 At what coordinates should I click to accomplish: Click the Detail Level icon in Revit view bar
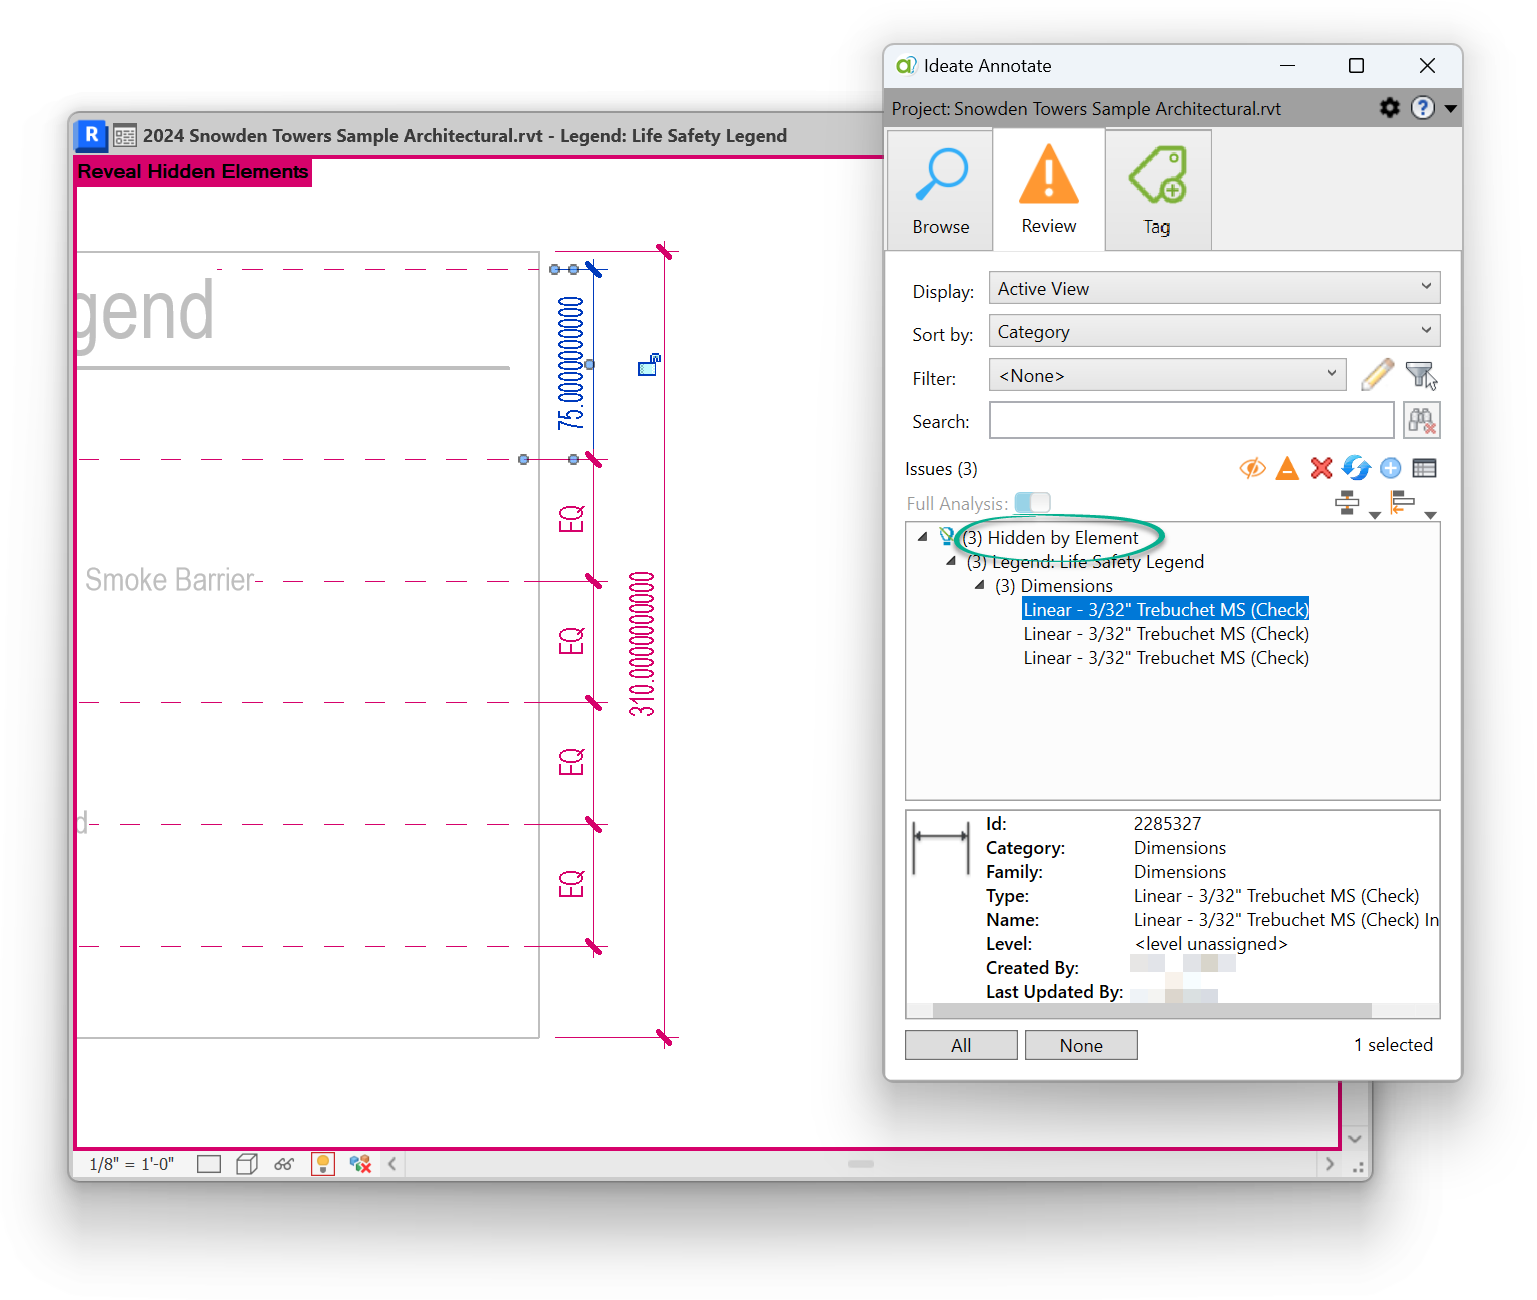click(209, 1164)
